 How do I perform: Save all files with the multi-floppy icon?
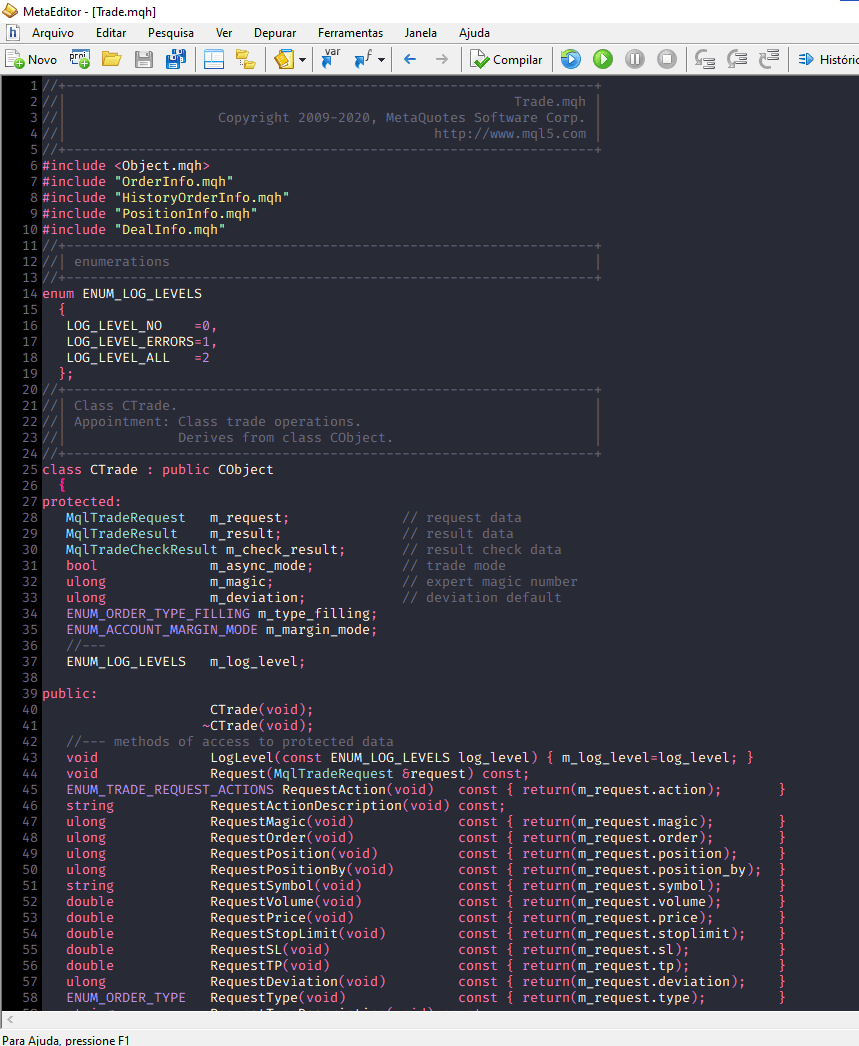(x=176, y=59)
